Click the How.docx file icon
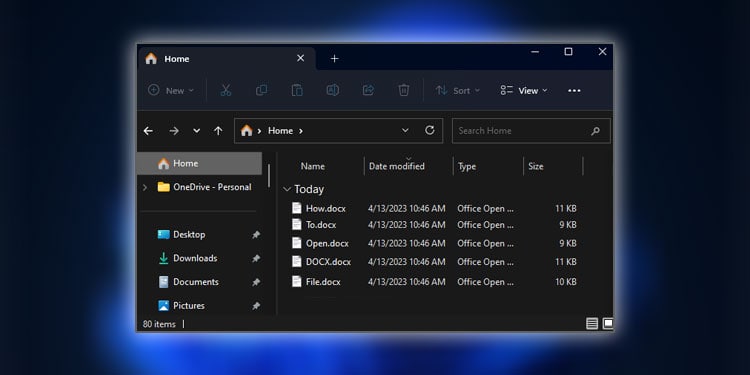Viewport: 750px width, 375px height. pyautogui.click(x=297, y=208)
